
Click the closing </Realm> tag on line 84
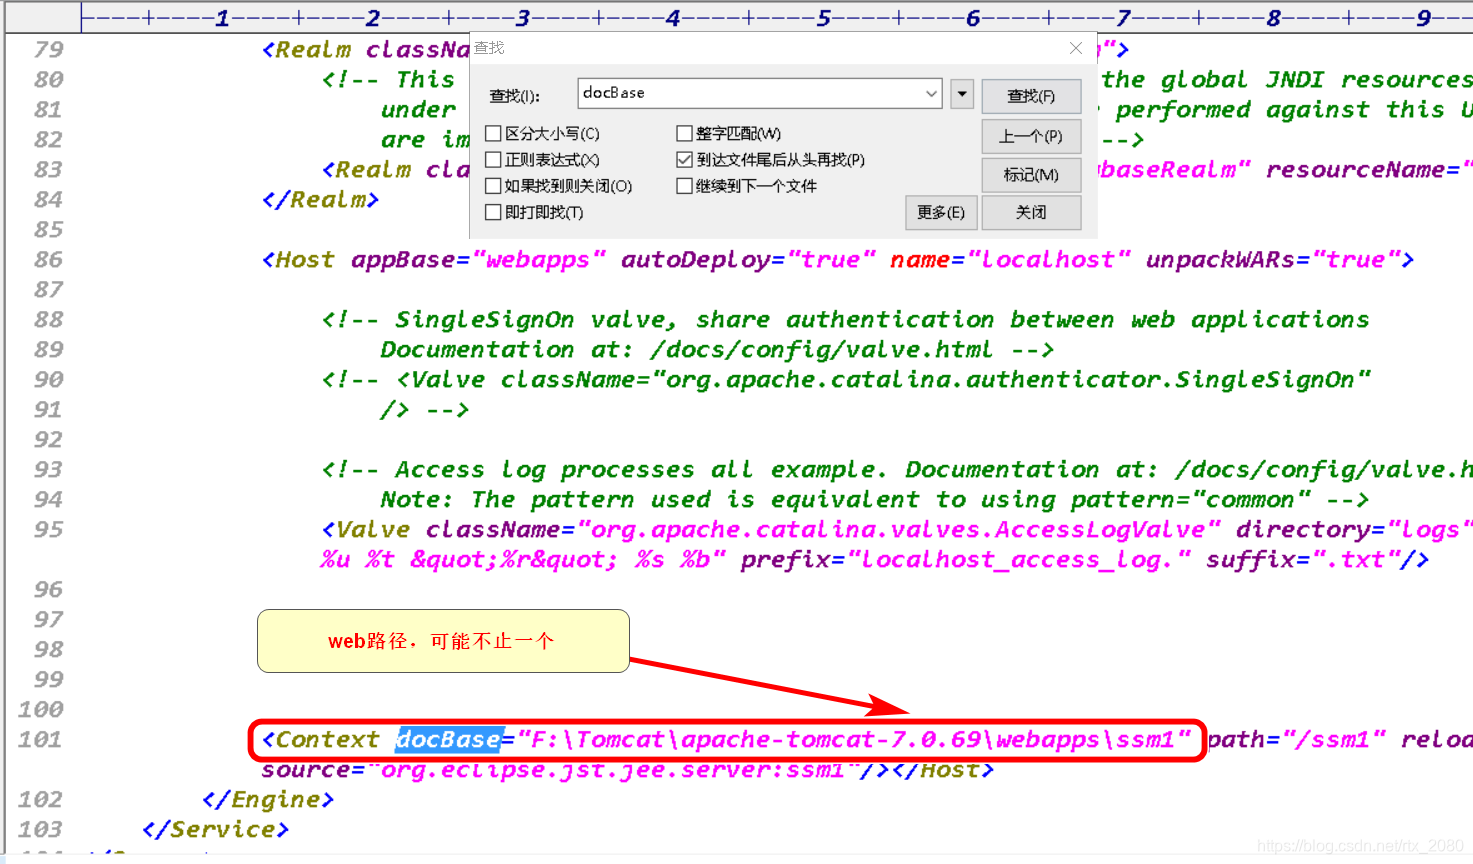(x=320, y=199)
